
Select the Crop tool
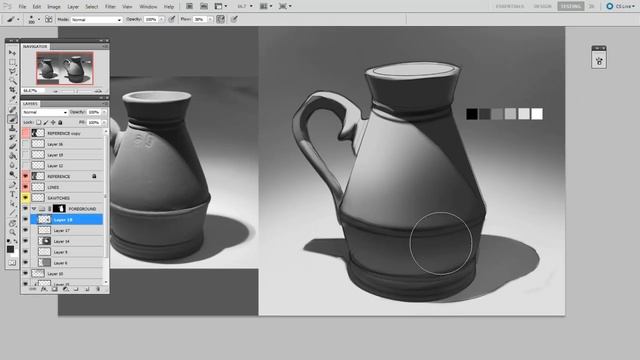(x=12, y=90)
